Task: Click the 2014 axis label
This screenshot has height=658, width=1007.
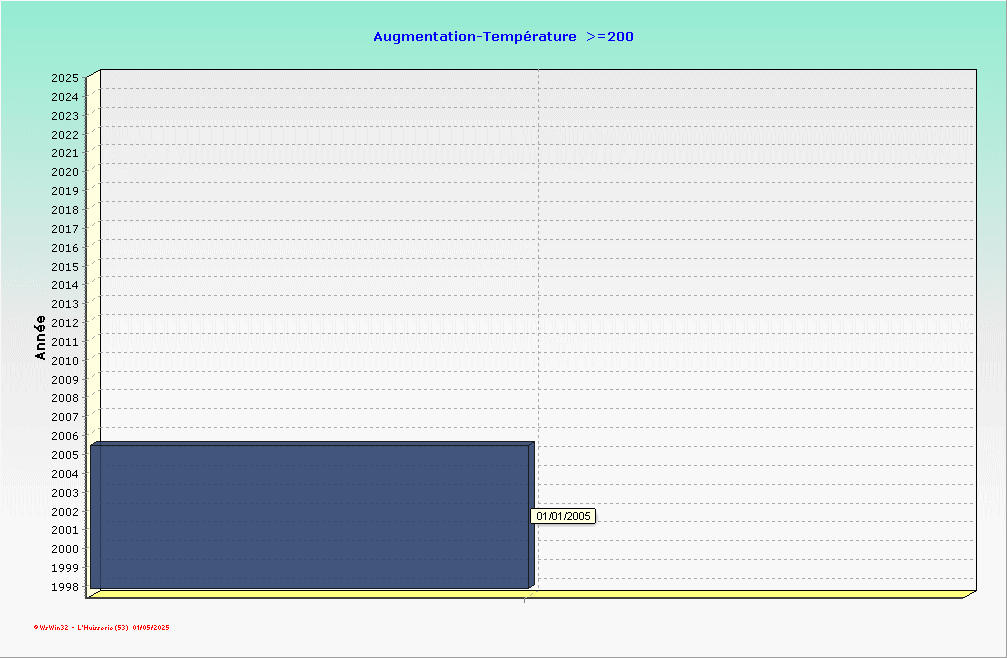Action: [65, 285]
